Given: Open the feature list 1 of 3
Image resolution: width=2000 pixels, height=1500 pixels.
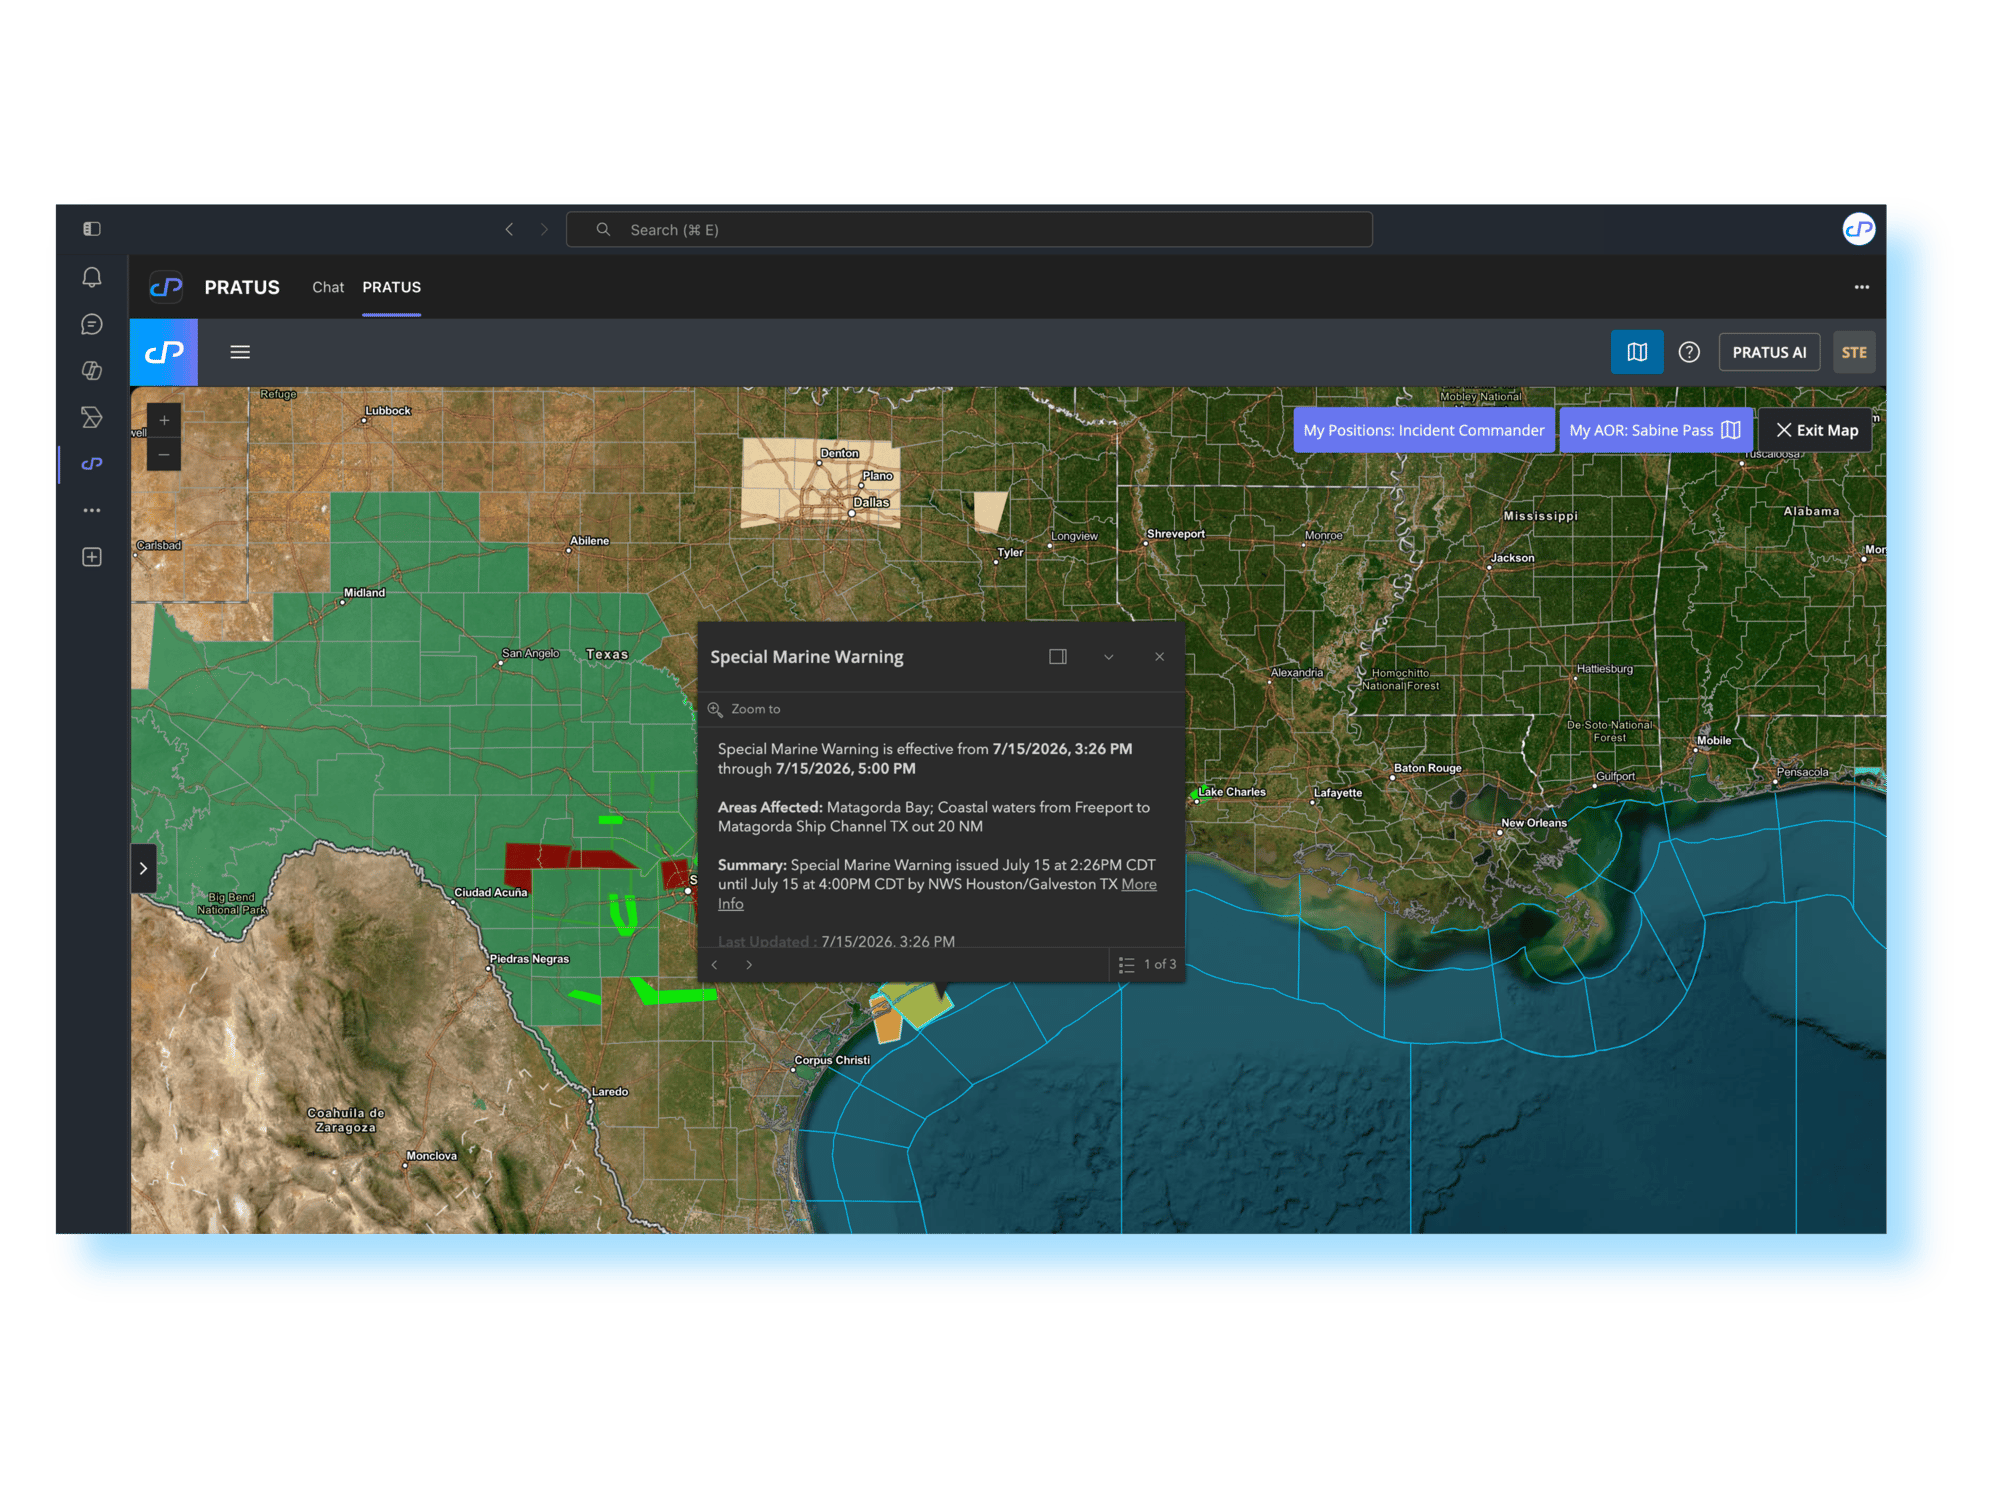Looking at the screenshot, I should (1147, 964).
